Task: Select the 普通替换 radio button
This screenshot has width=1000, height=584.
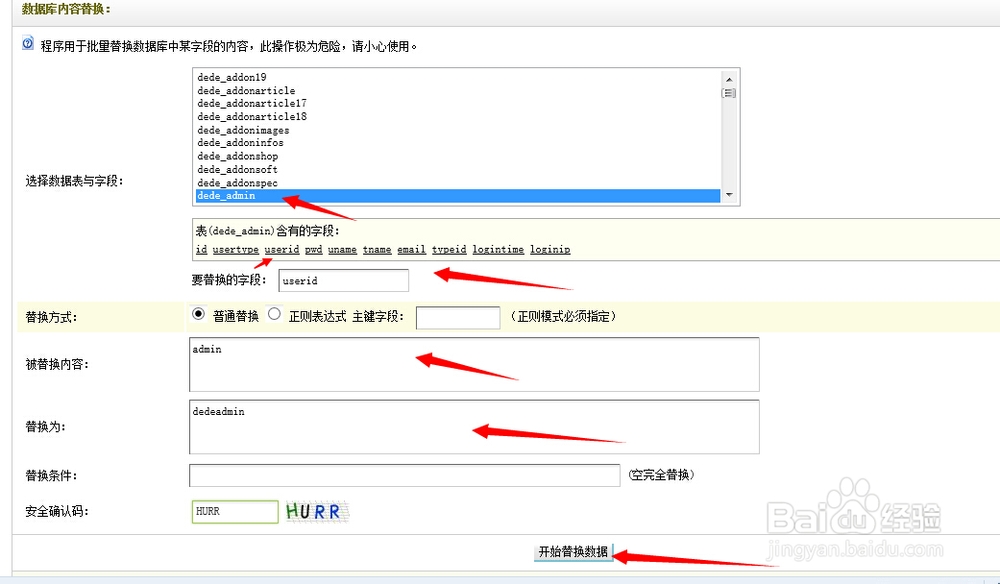Action: click(198, 314)
